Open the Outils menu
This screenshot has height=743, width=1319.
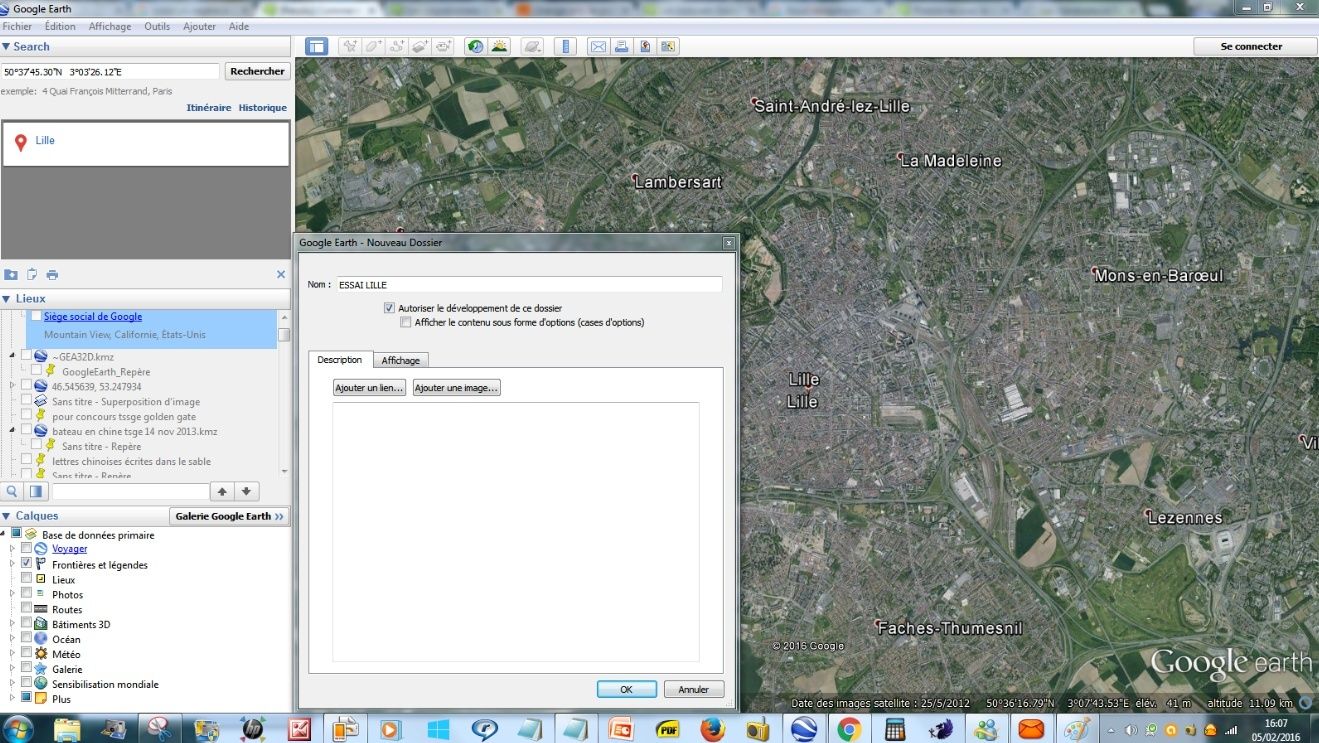[x=157, y=27]
